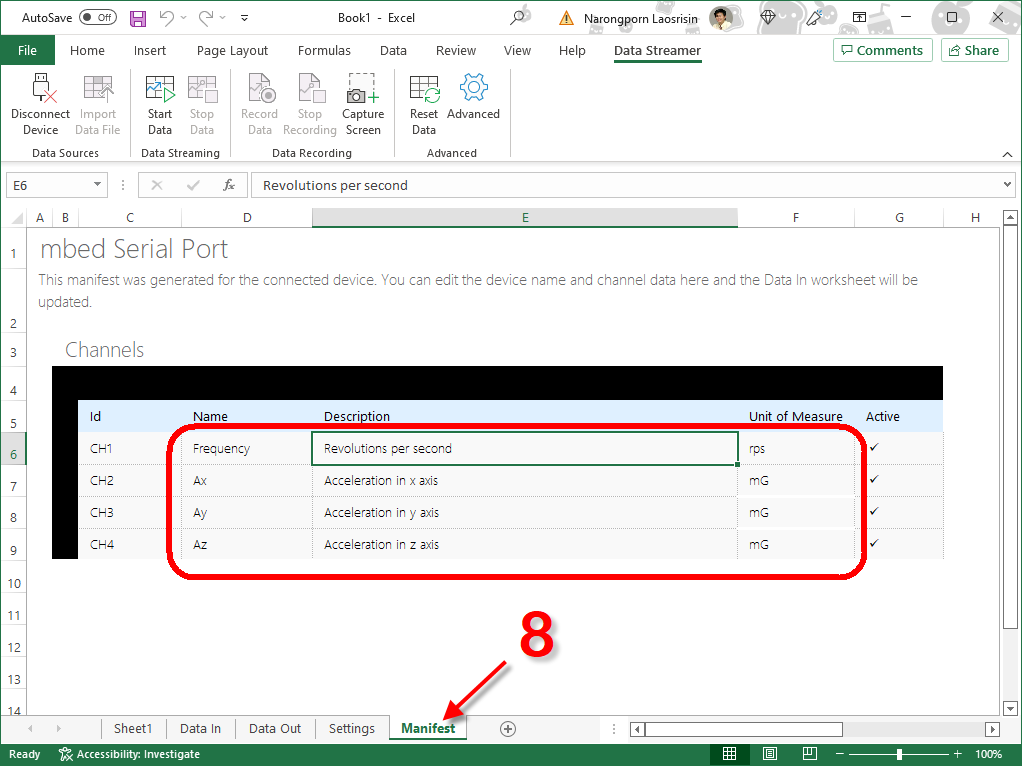Click the horizontal scrollbar thumb
1022x766 pixels.
tap(743, 729)
